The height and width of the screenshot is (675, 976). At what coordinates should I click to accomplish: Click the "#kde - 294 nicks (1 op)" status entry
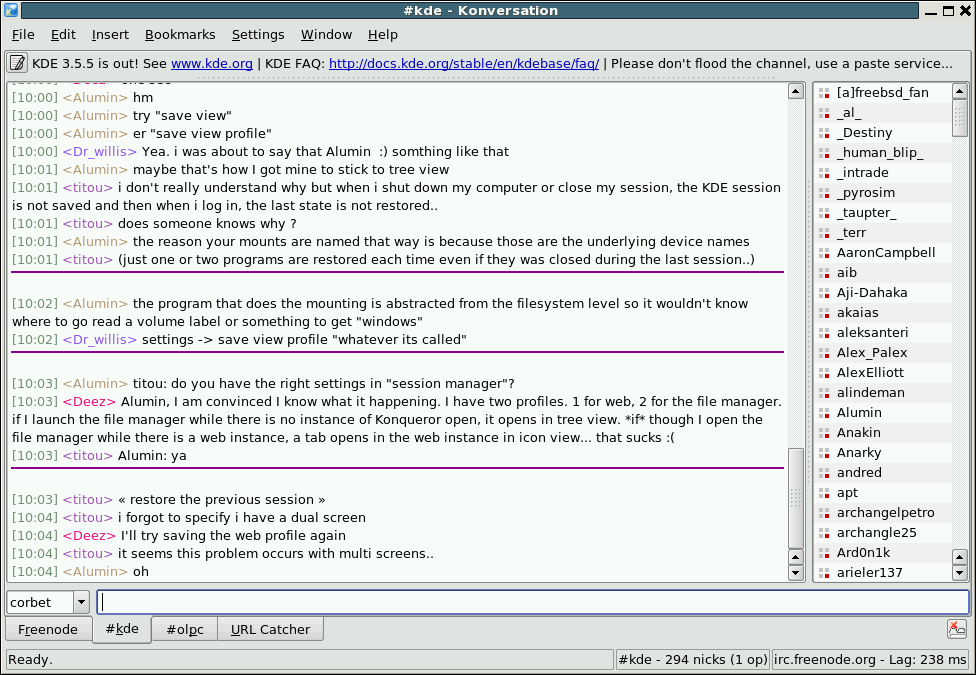pos(693,659)
